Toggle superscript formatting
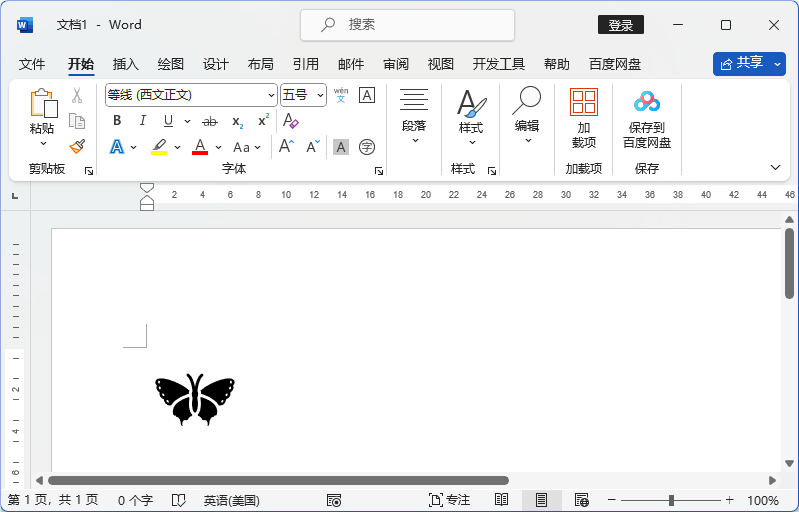Viewport: 799px width, 512px height. point(263,121)
